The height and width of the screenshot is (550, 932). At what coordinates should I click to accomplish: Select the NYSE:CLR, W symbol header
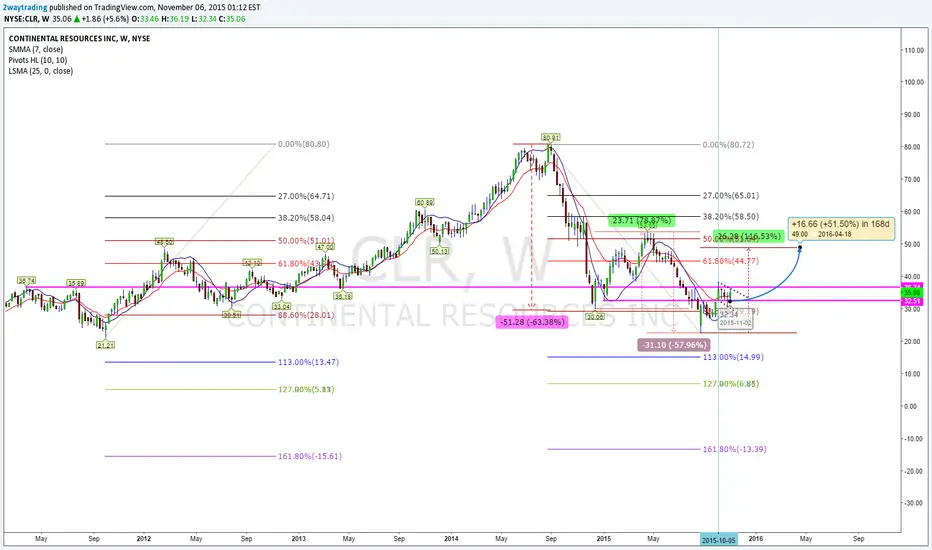(x=26, y=18)
